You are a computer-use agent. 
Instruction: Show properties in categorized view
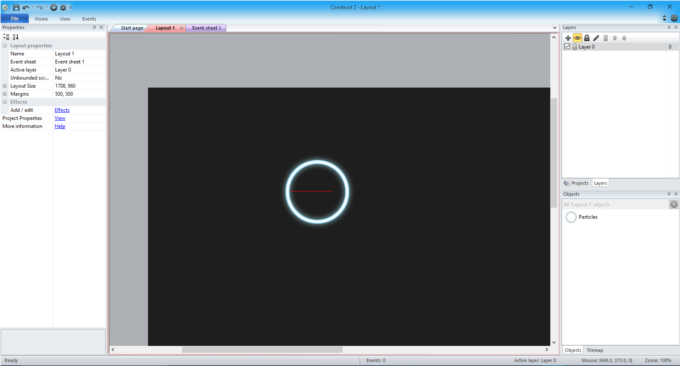(6, 37)
